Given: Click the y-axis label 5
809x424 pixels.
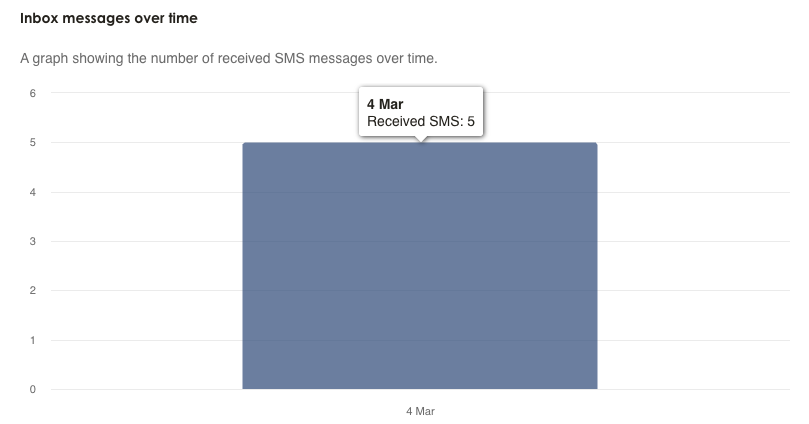Looking at the screenshot, I should (33, 142).
